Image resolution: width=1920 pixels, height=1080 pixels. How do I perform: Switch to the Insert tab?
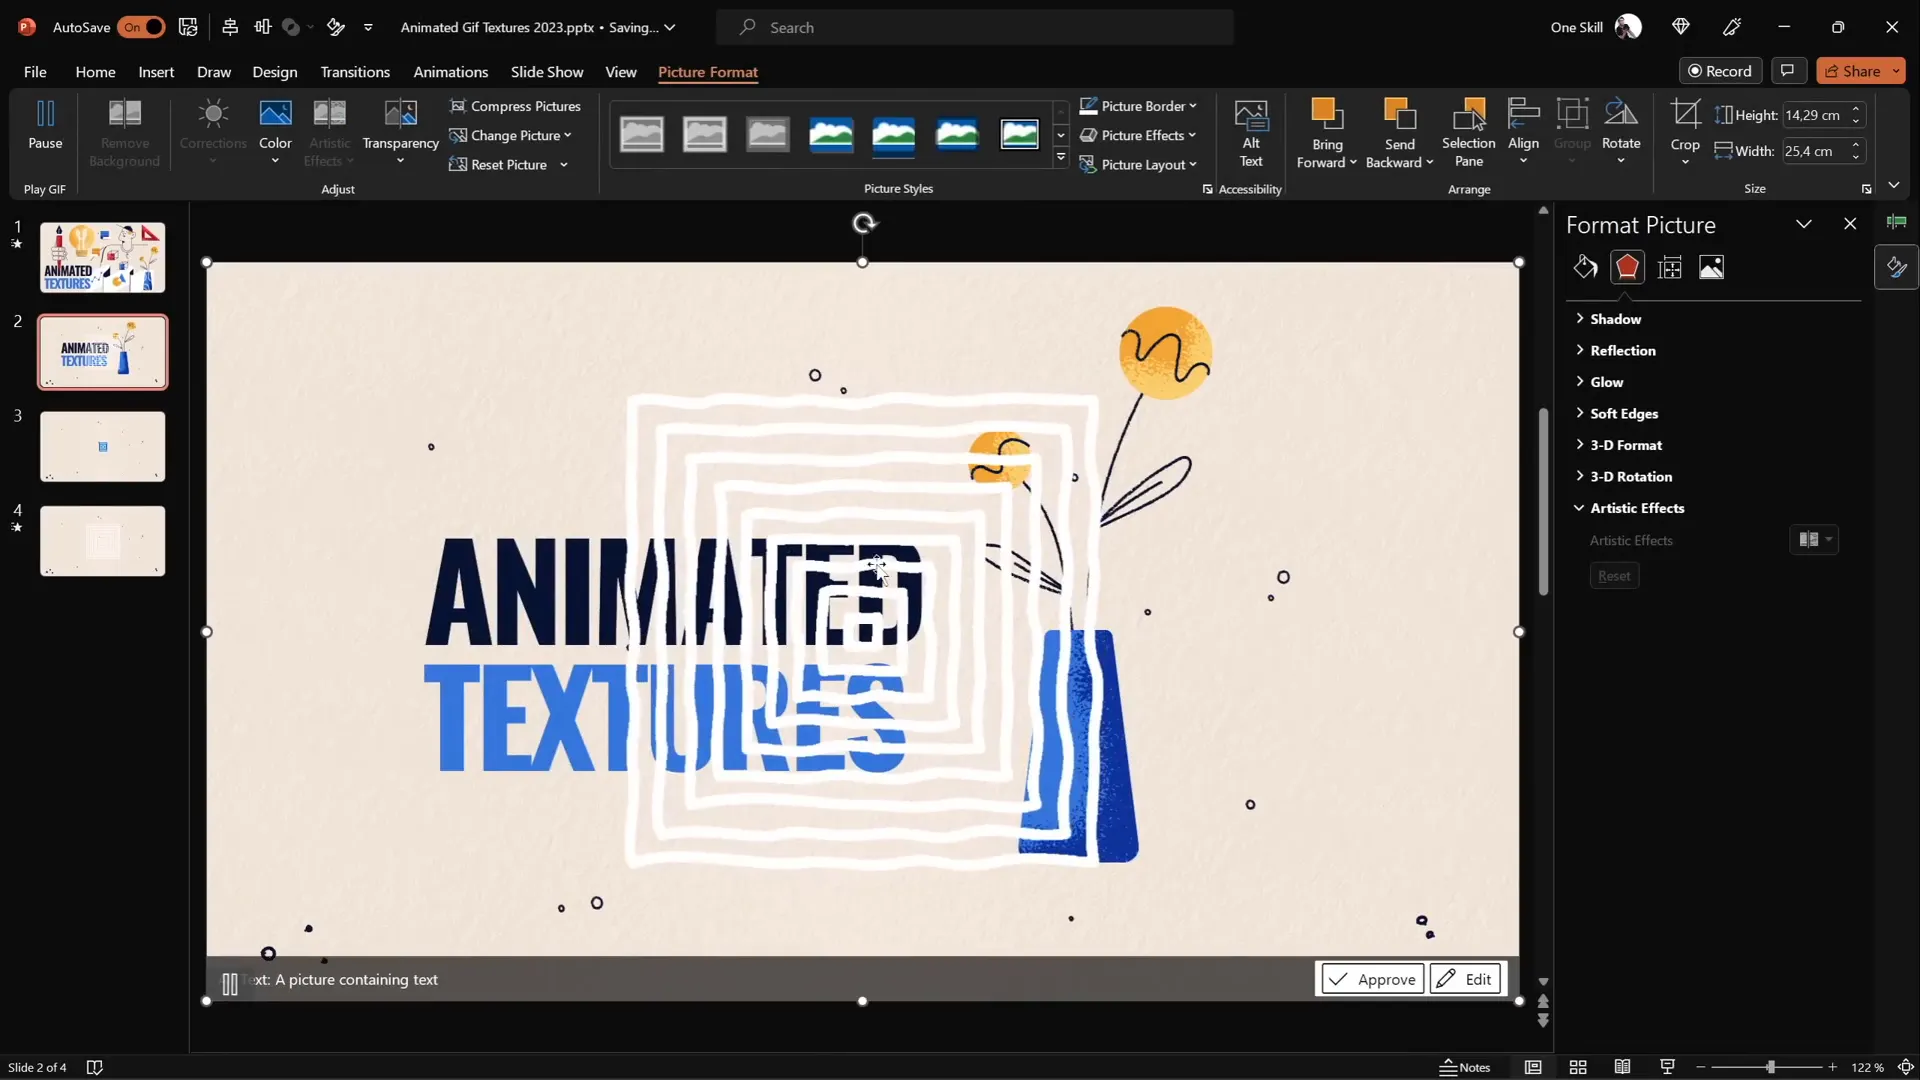pos(156,72)
